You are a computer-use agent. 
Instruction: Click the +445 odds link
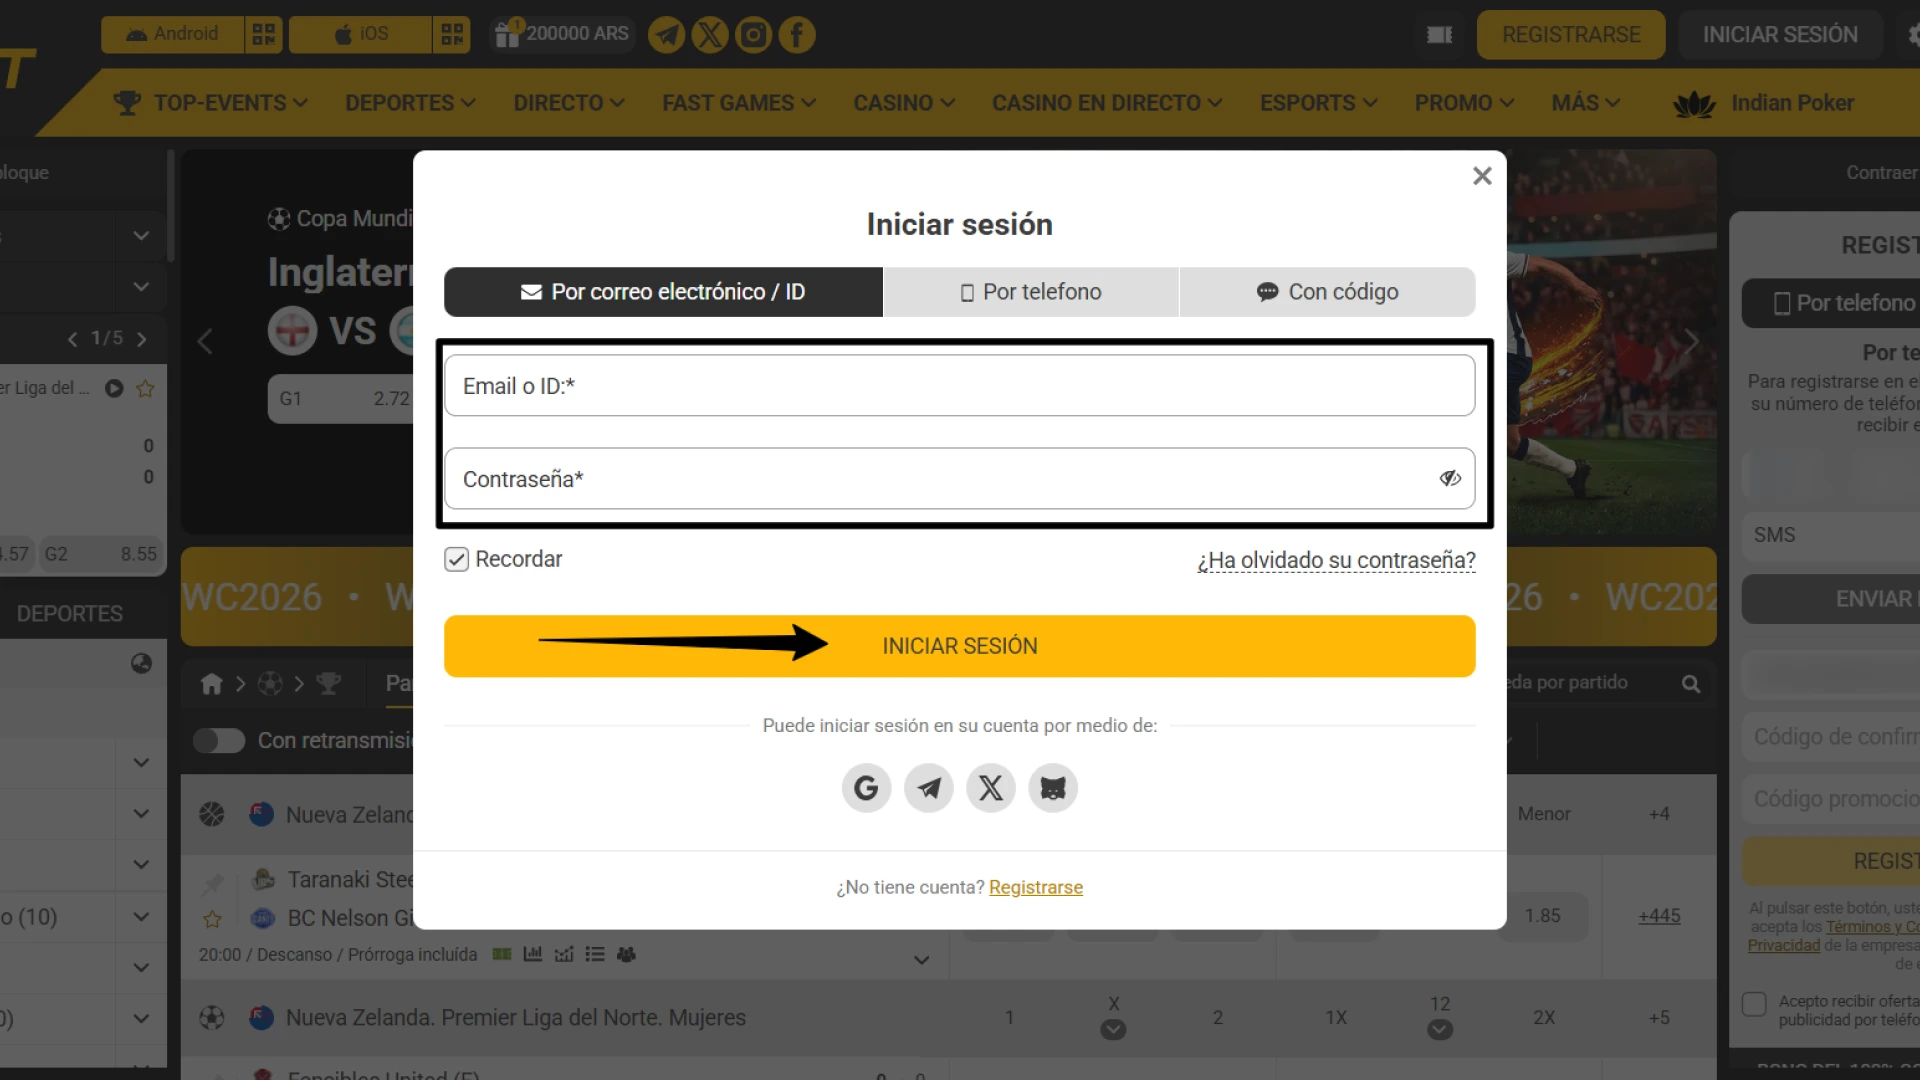1659,916
